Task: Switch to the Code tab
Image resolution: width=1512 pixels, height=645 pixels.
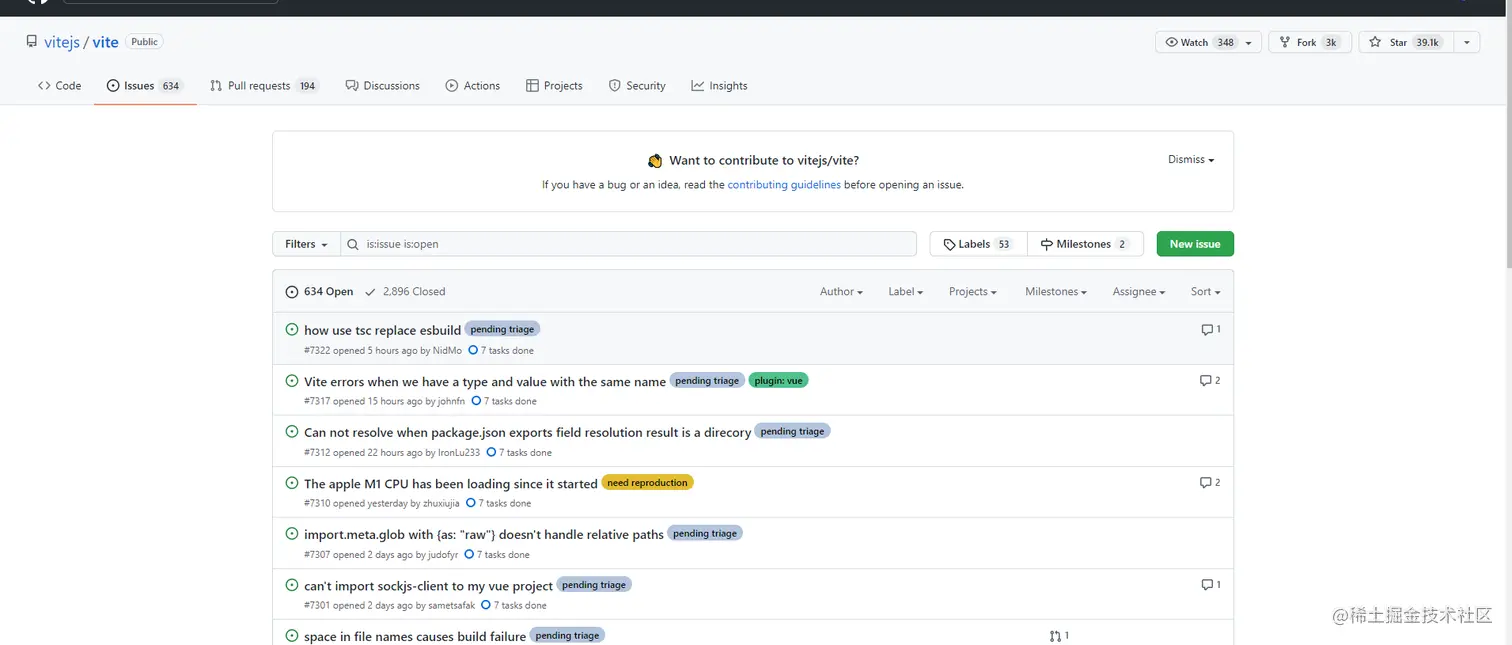Action: [59, 86]
